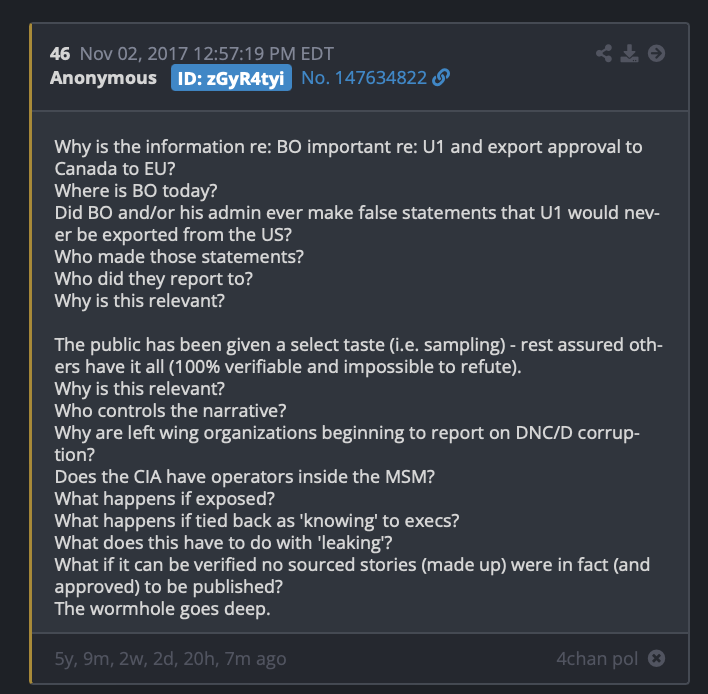The width and height of the screenshot is (708, 694).
Task: Click the line "Who made those statements?"
Action: [x=179, y=257]
